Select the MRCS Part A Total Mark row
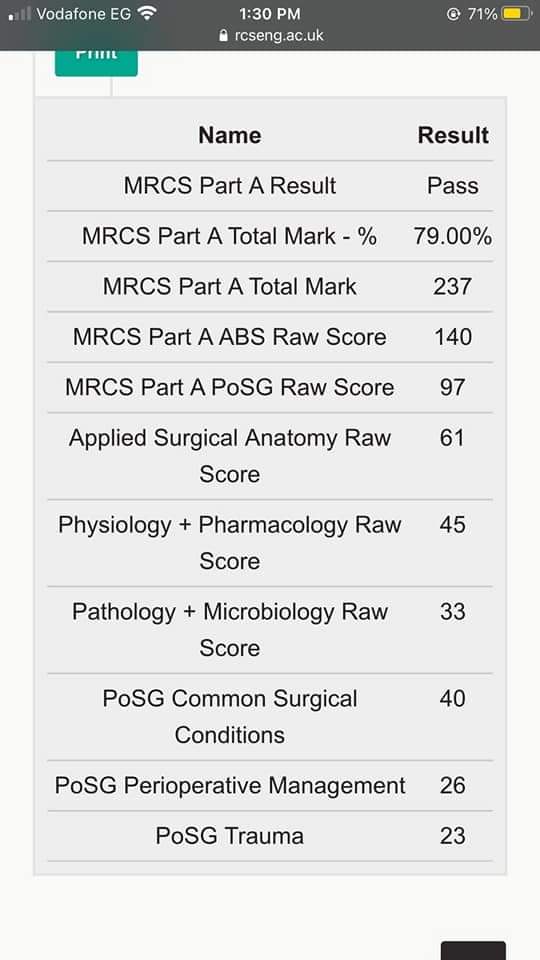Image resolution: width=540 pixels, height=960 pixels. [270, 287]
